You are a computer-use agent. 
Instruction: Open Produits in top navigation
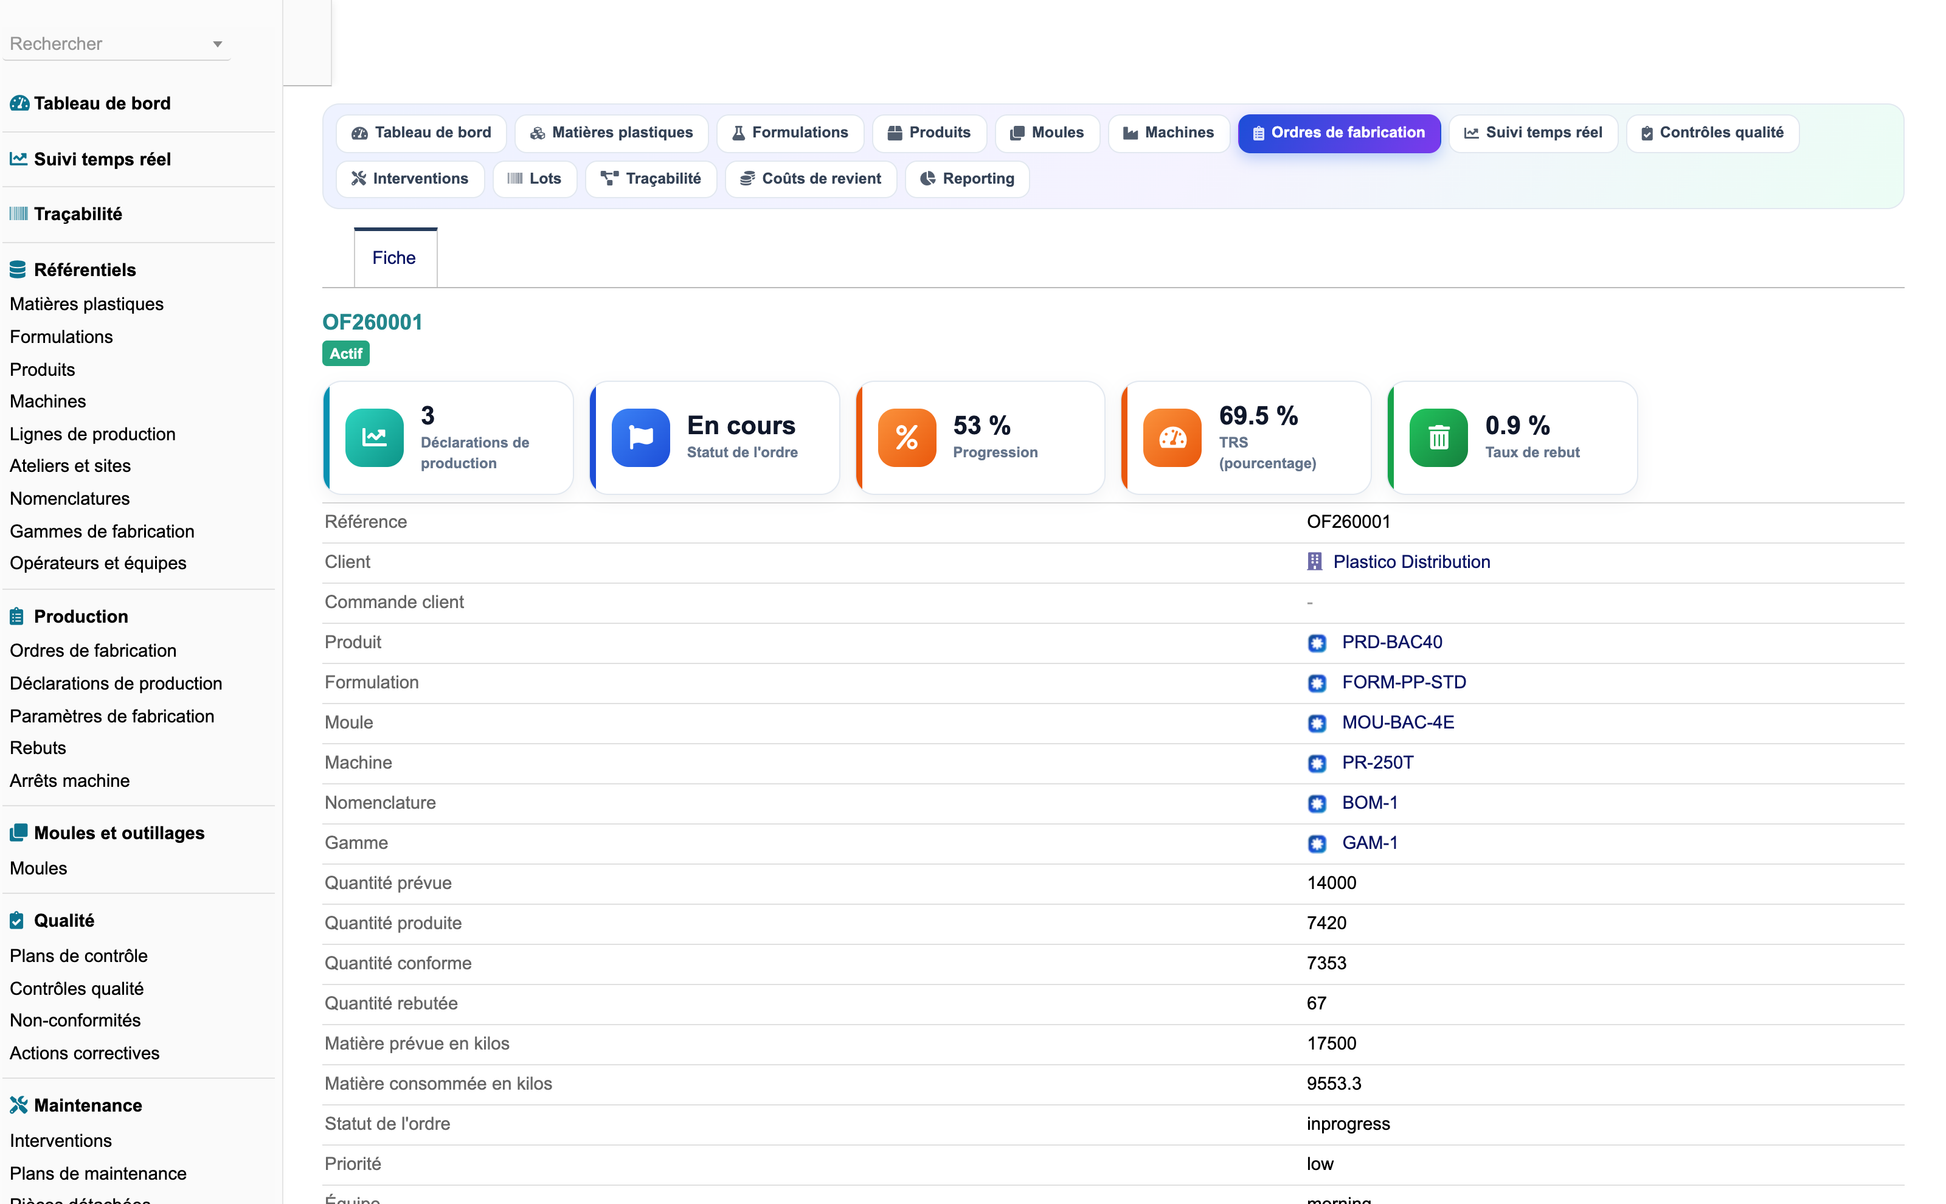pos(929,133)
